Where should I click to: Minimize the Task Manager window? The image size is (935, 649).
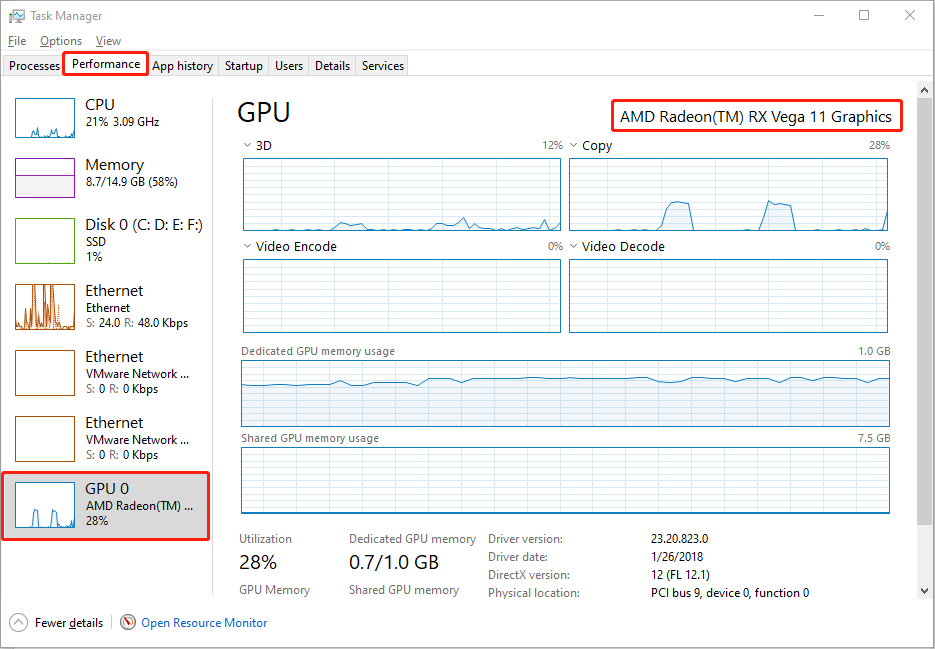coord(818,16)
